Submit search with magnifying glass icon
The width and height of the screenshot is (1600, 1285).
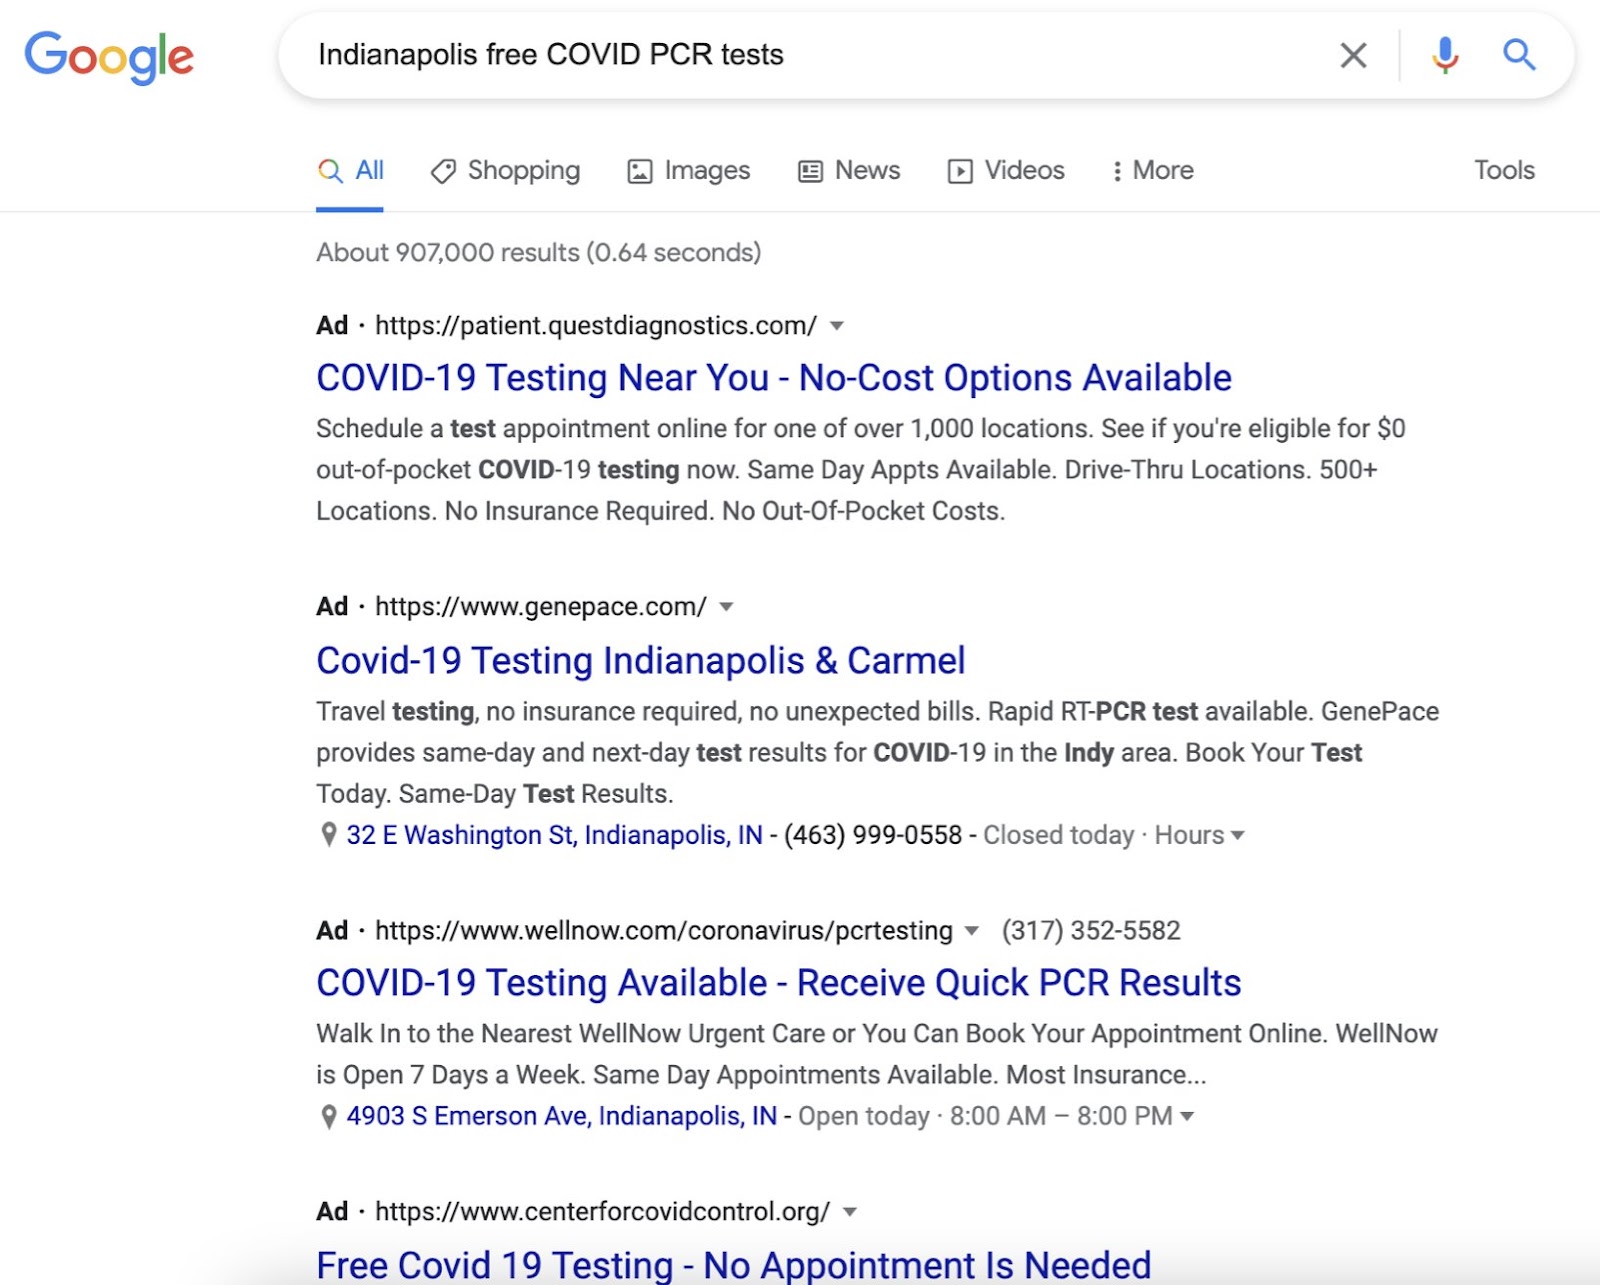pyautogui.click(x=1519, y=54)
